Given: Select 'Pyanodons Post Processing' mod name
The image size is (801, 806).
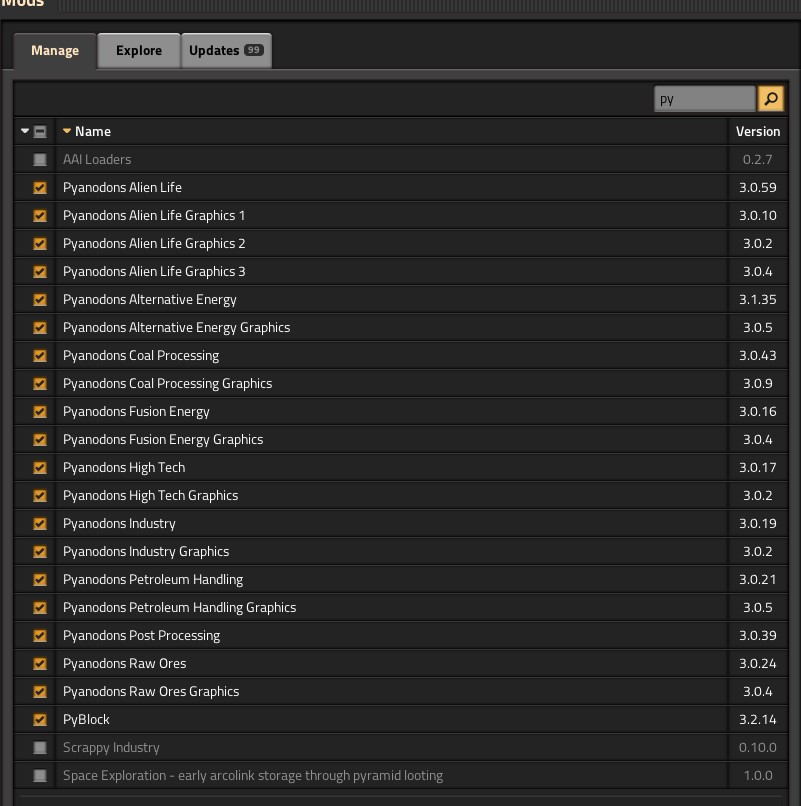Looking at the screenshot, I should point(141,636).
